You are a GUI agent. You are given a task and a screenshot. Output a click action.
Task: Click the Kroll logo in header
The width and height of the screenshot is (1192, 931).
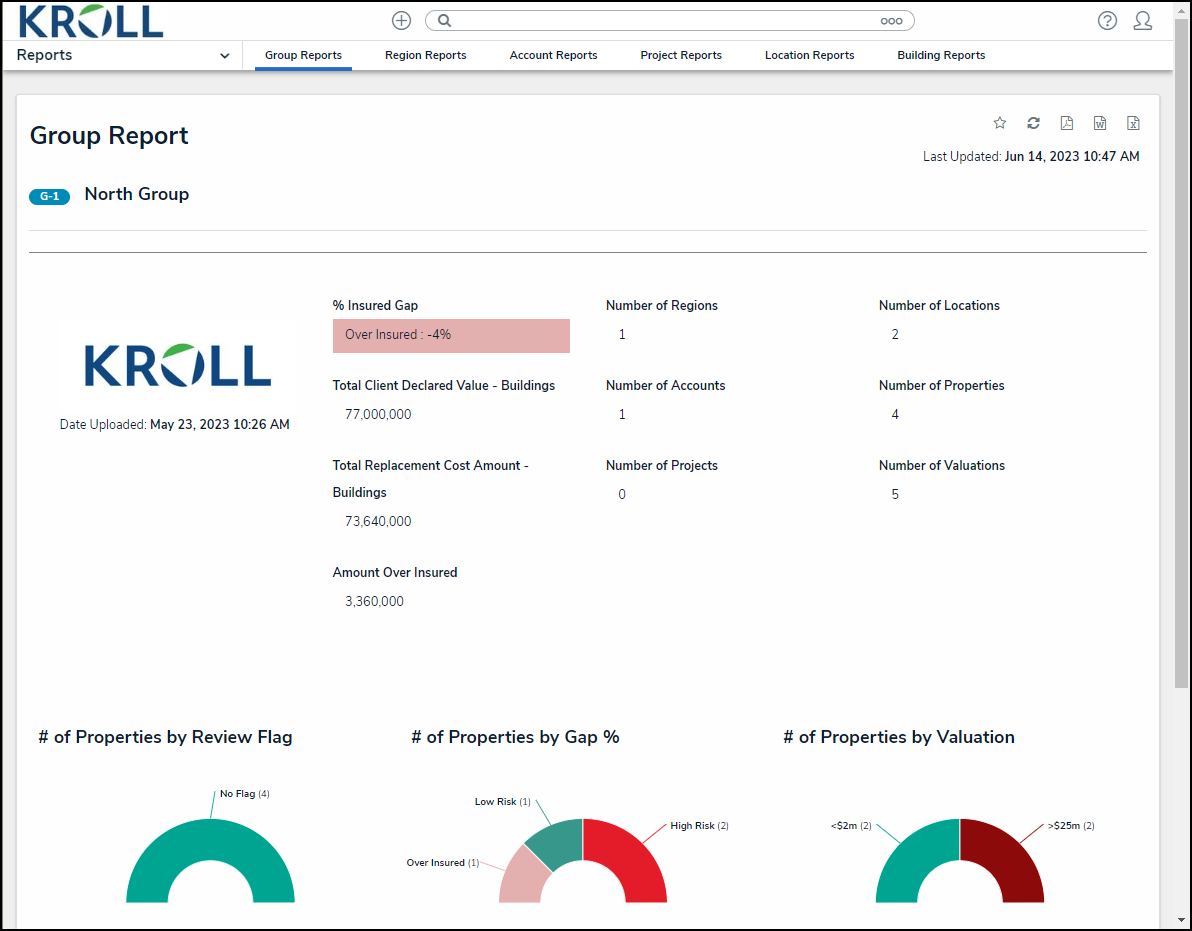[90, 21]
